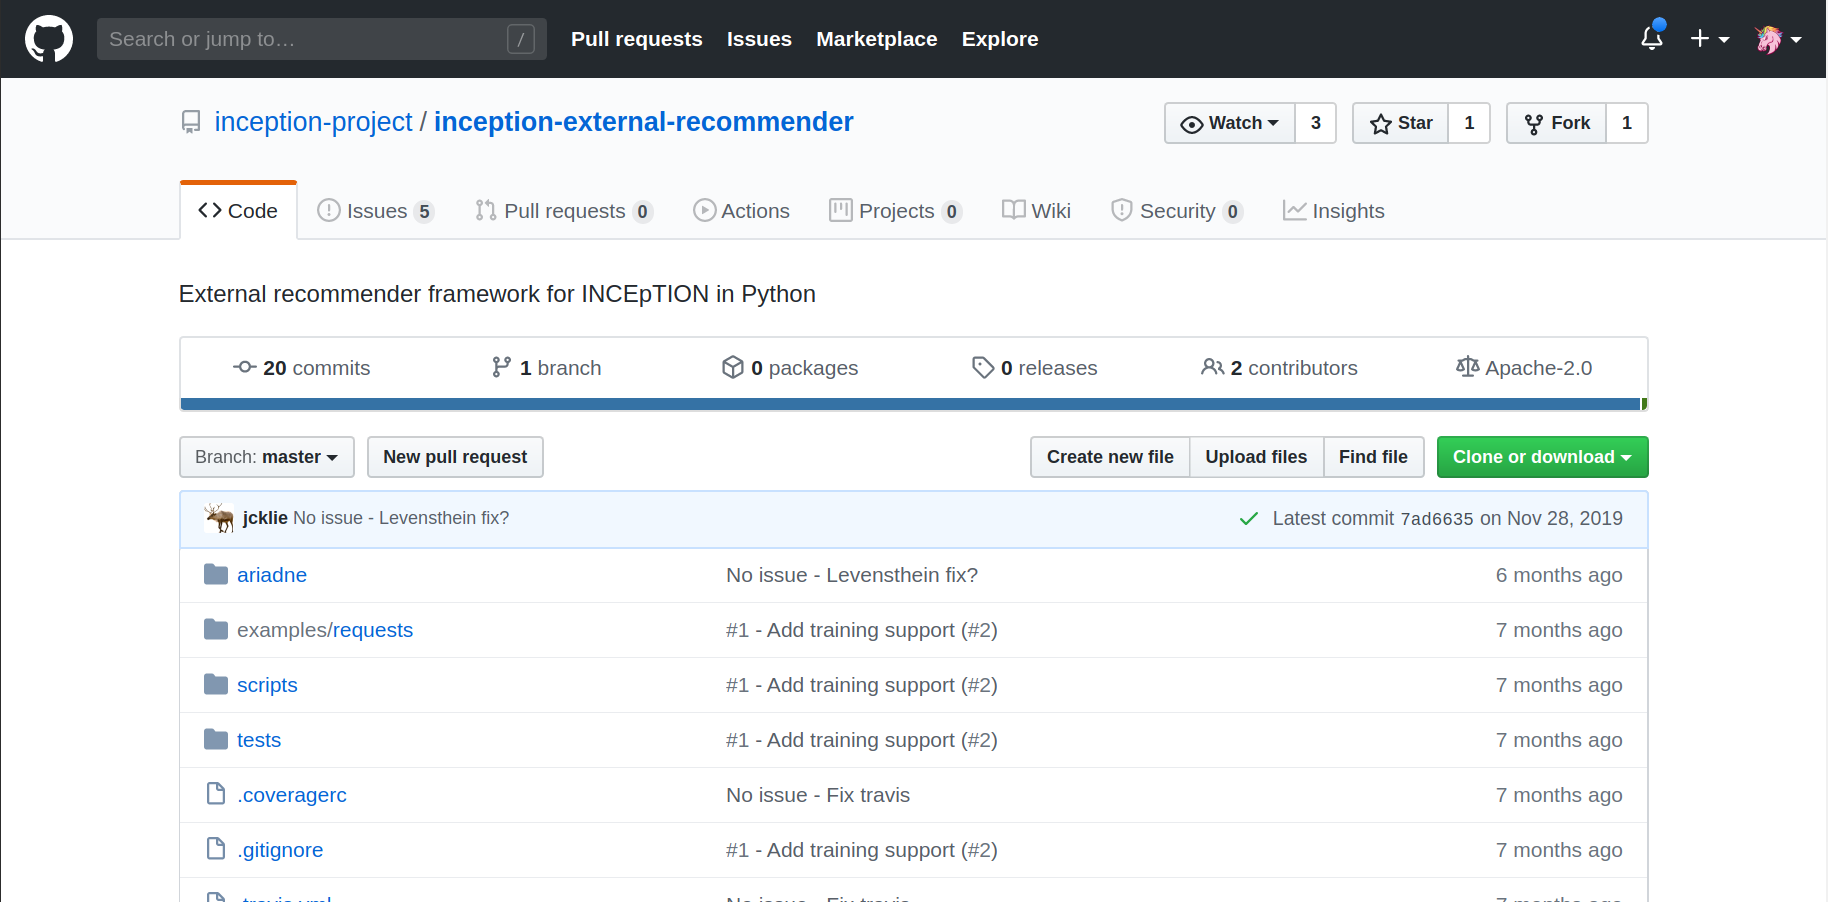View the 0 releases page
The width and height of the screenshot is (1828, 902).
pos(1035,368)
